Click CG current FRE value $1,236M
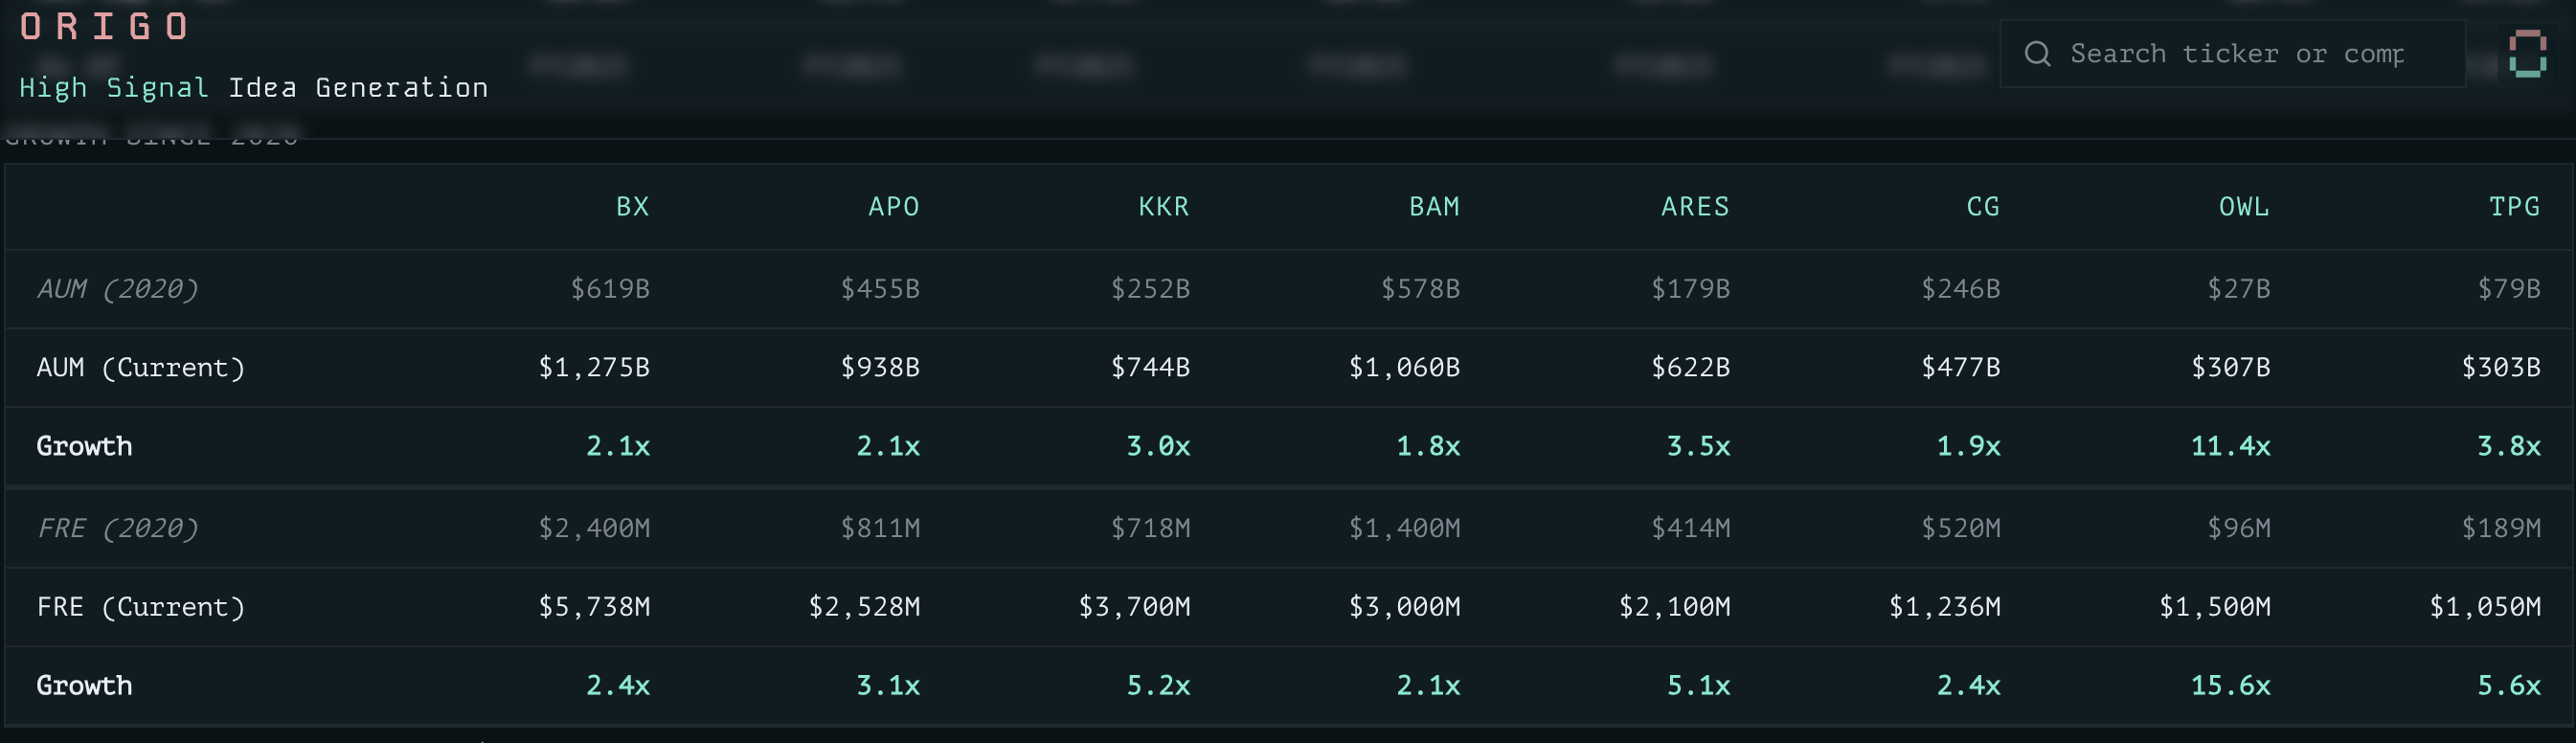This screenshot has height=743, width=2576. tap(1944, 607)
